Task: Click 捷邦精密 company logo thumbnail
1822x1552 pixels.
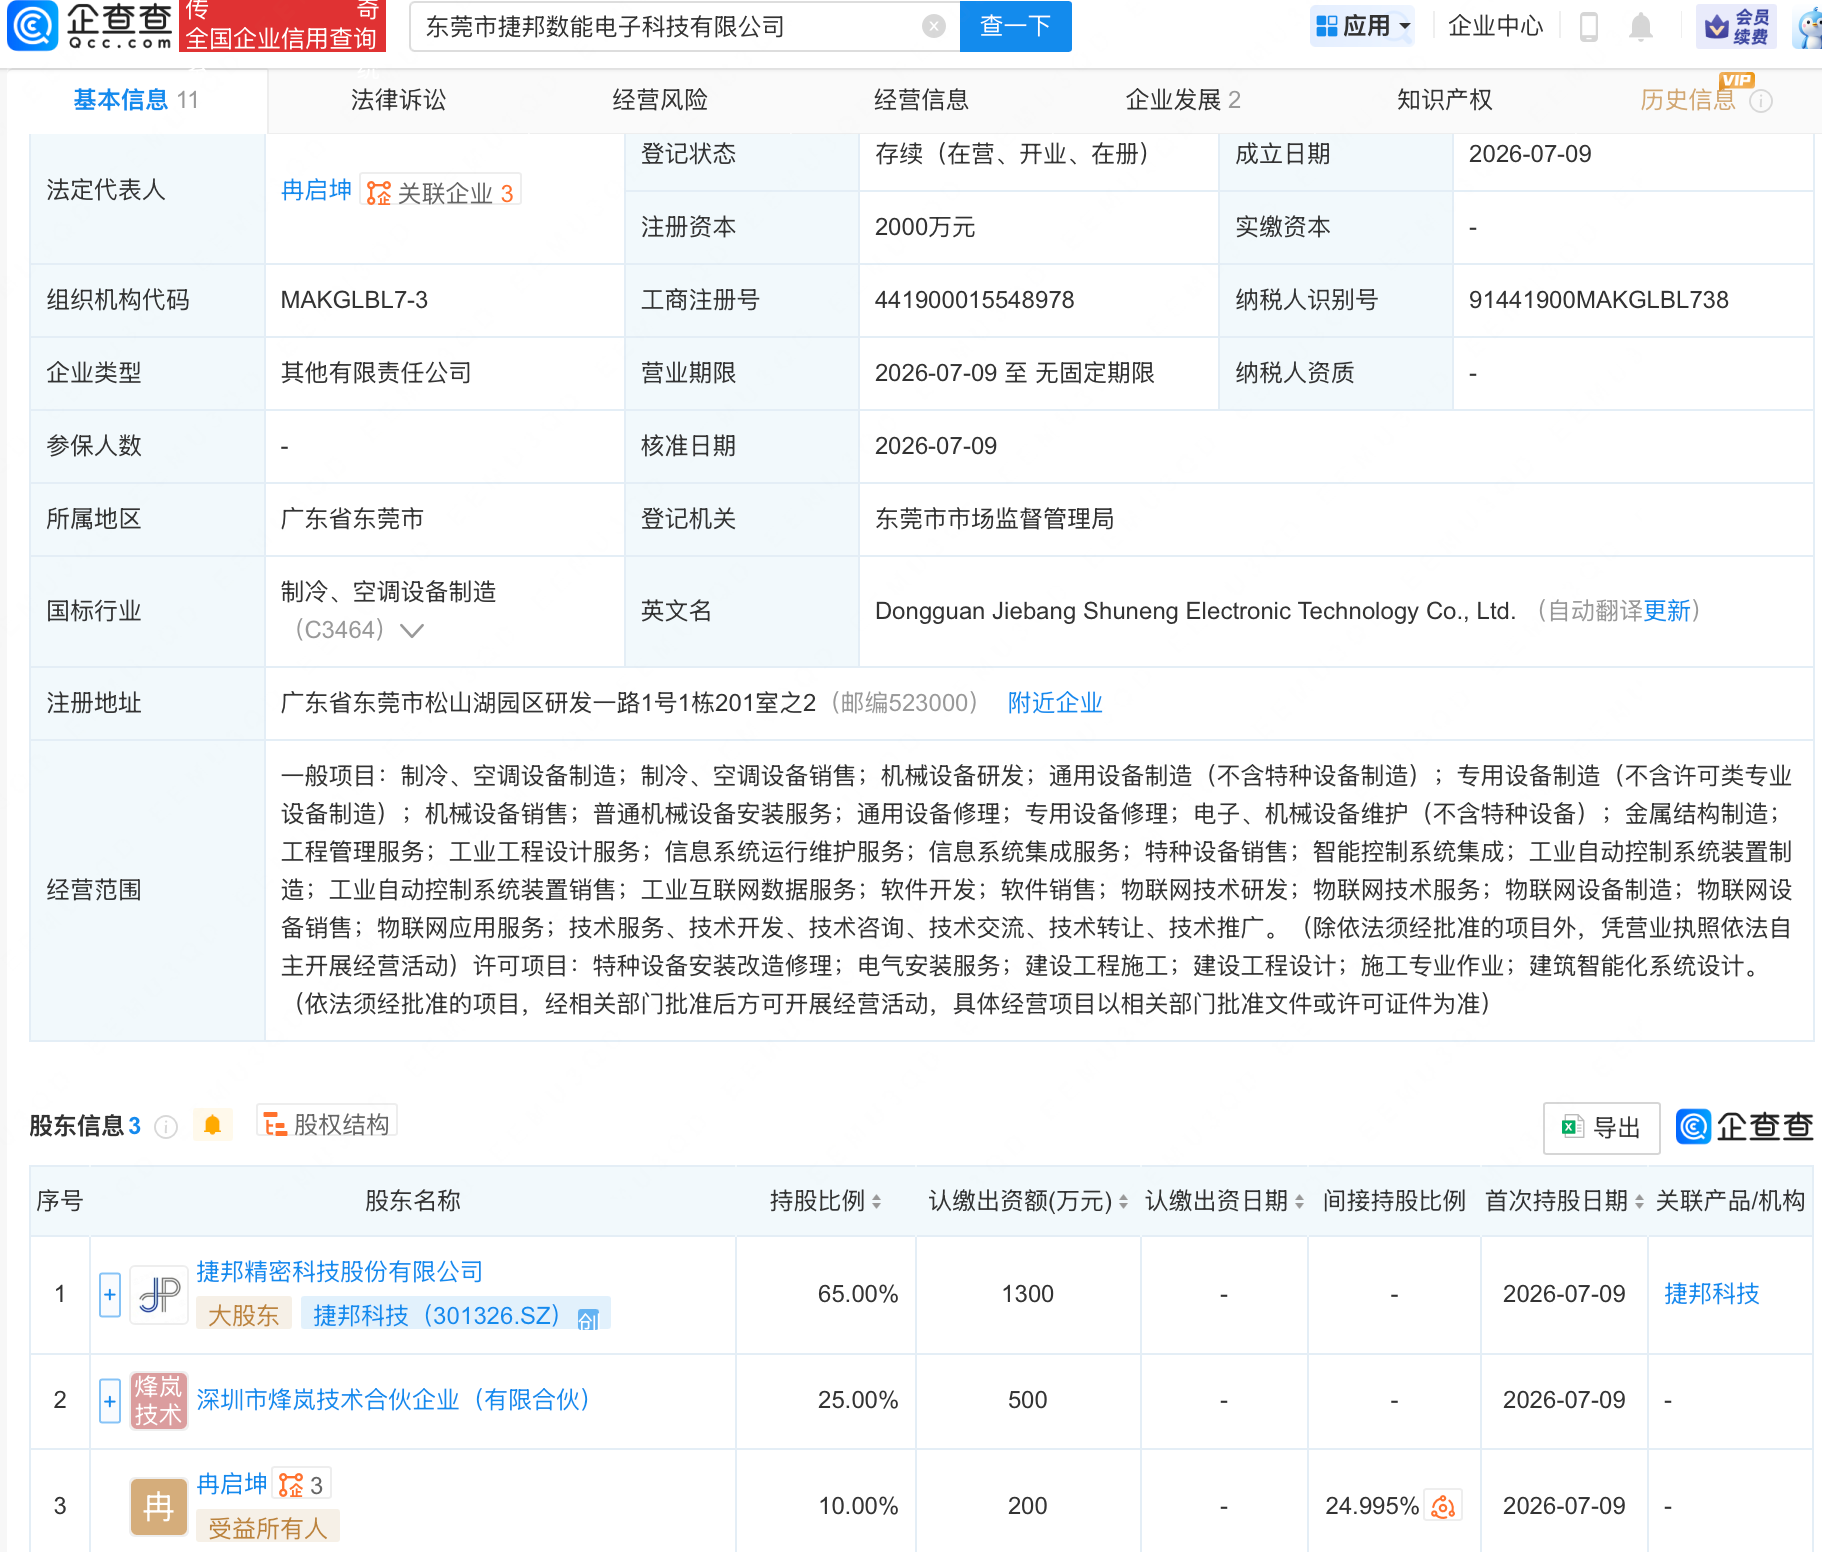Action: (159, 1295)
